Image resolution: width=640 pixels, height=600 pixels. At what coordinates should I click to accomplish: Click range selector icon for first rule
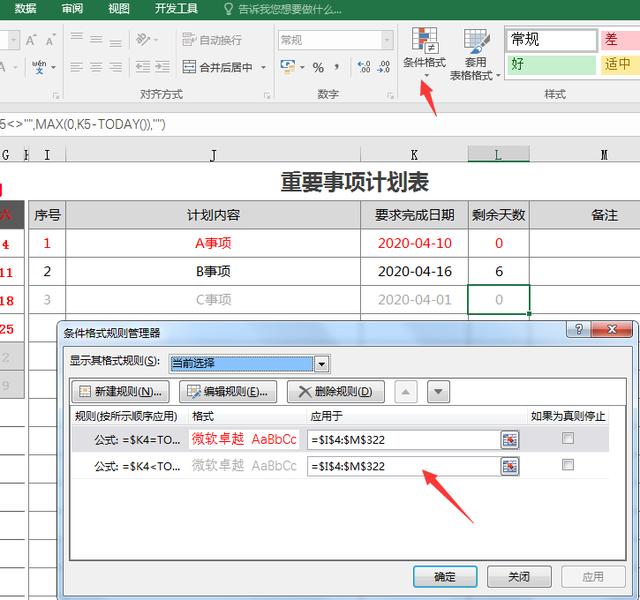[510, 439]
